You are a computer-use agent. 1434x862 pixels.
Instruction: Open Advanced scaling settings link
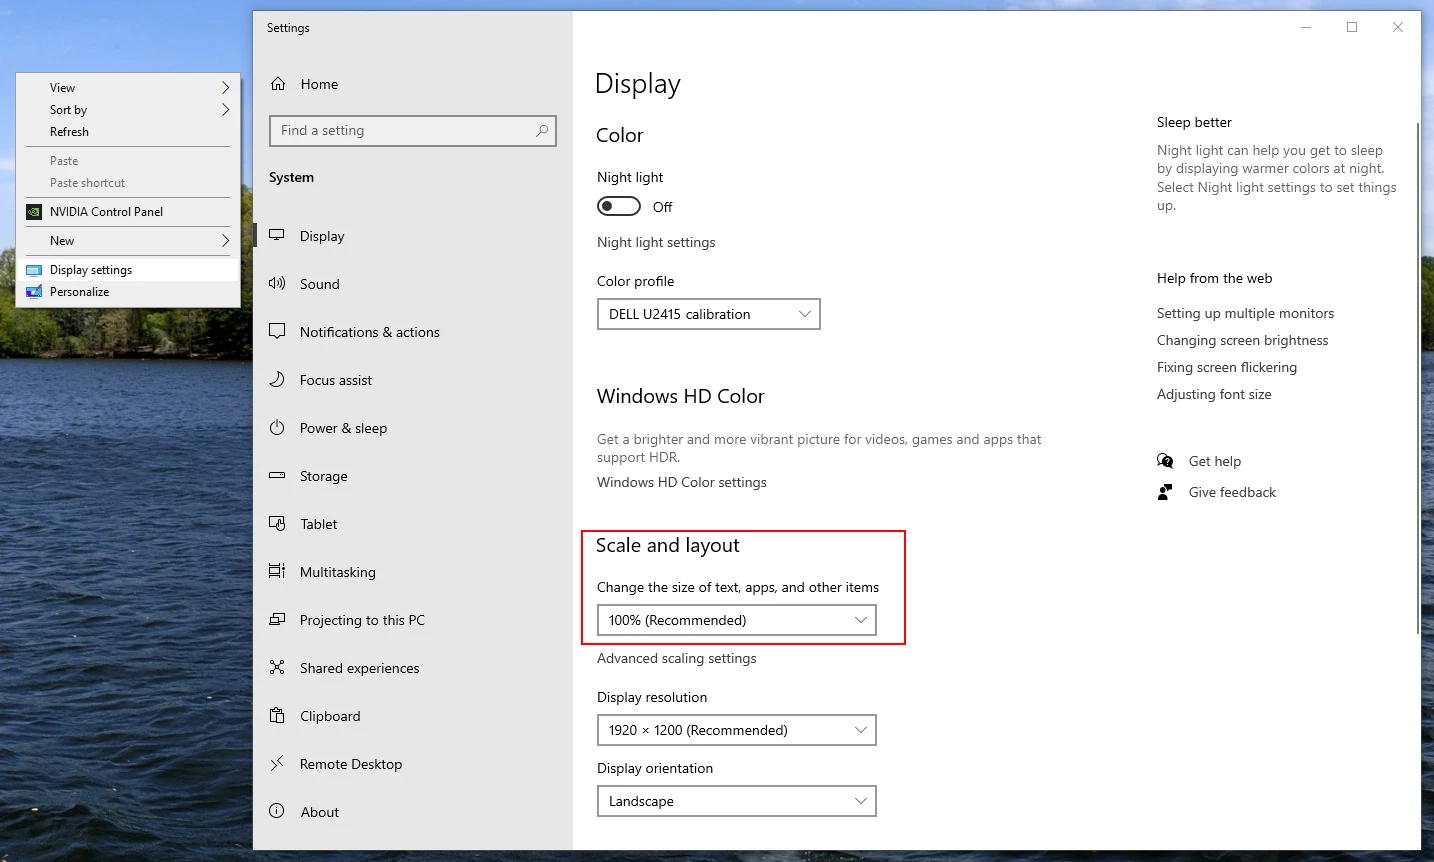pos(676,658)
